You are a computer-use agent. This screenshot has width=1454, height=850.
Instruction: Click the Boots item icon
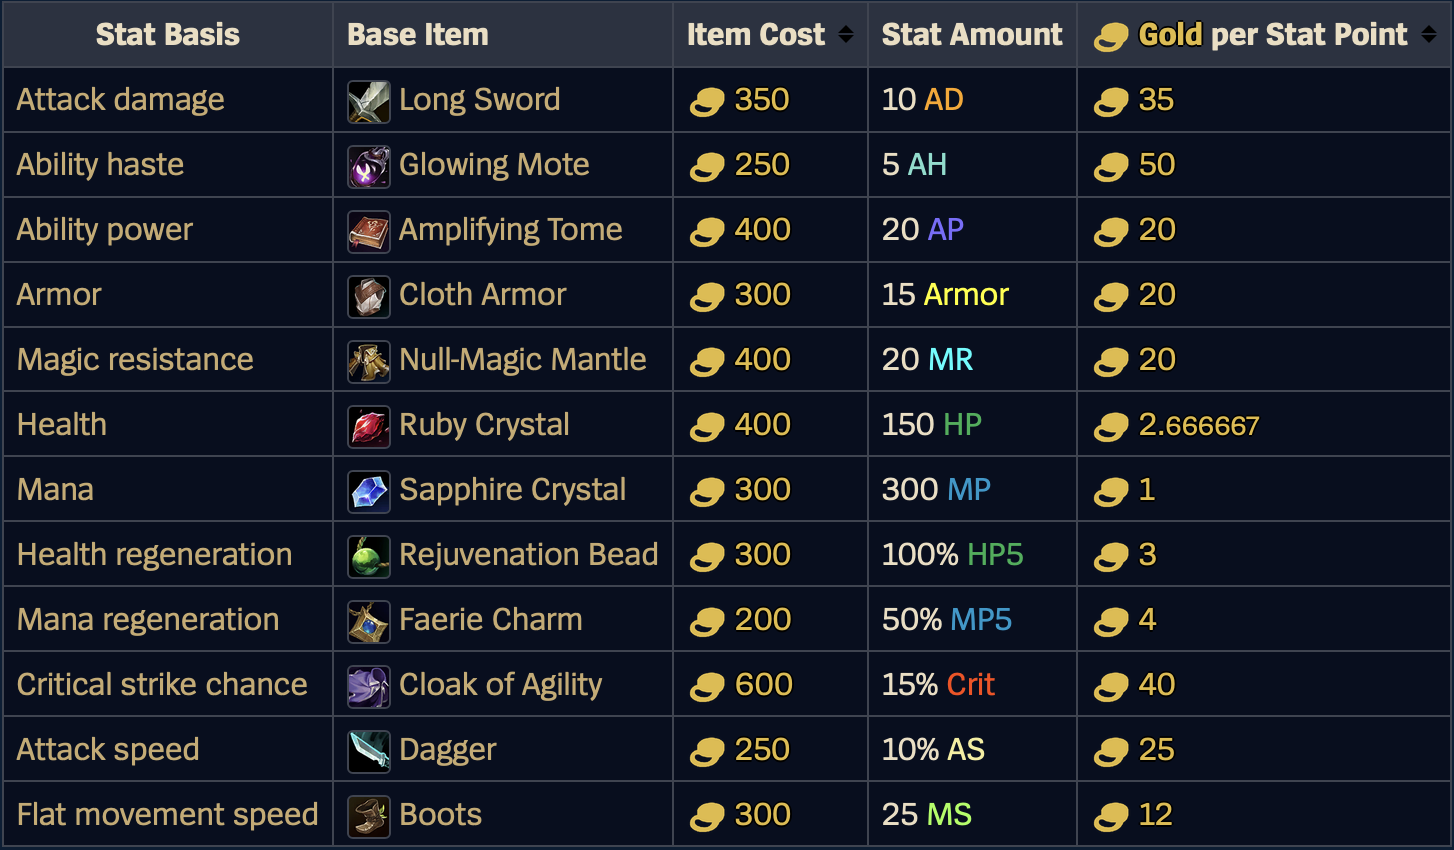click(x=368, y=817)
